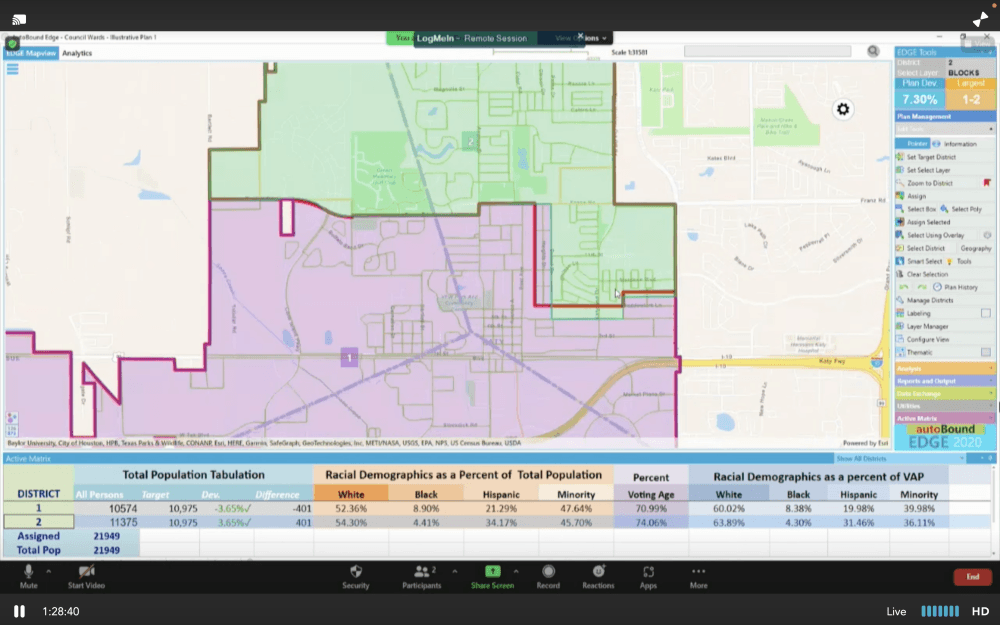Screen dimensions: 1000x625
Task: Click the Largest 1-2 box
Action: (970, 94)
